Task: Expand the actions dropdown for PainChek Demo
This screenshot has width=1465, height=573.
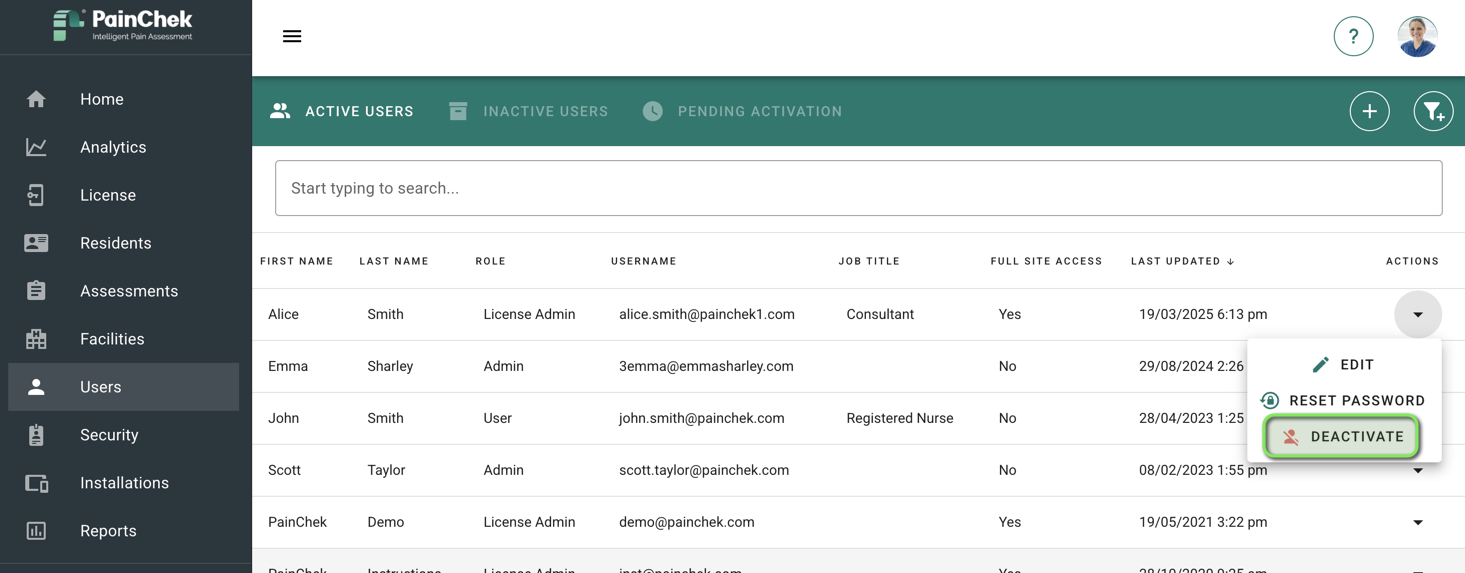Action: 1418,522
